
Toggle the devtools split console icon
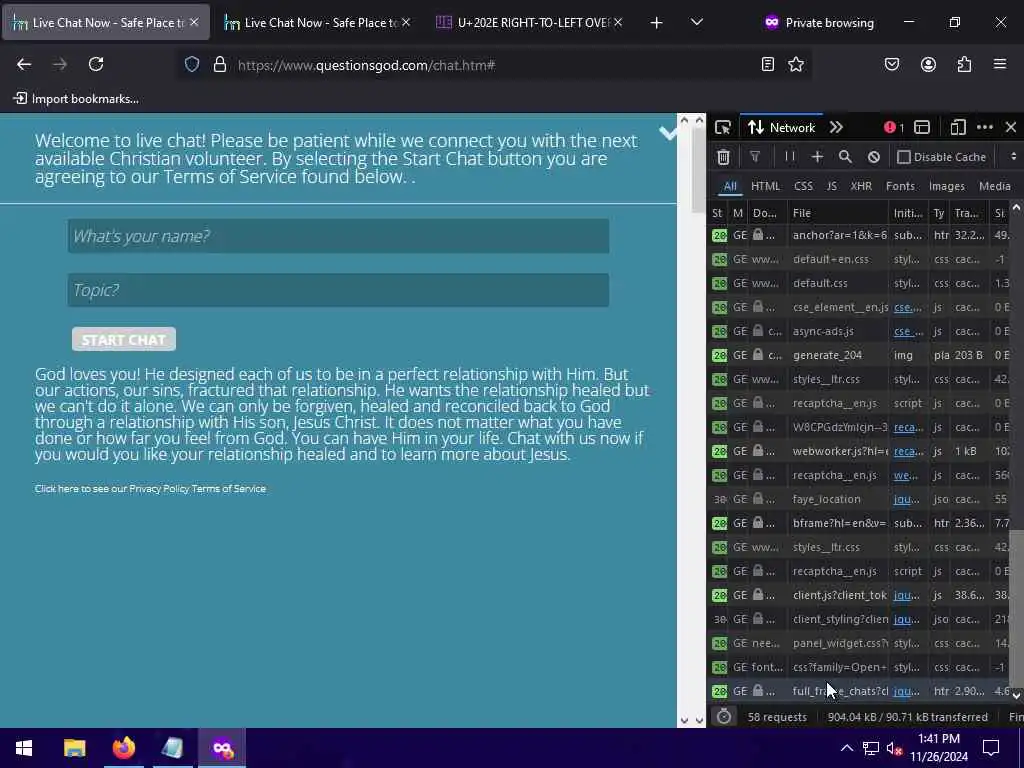pyautogui.click(x=922, y=127)
